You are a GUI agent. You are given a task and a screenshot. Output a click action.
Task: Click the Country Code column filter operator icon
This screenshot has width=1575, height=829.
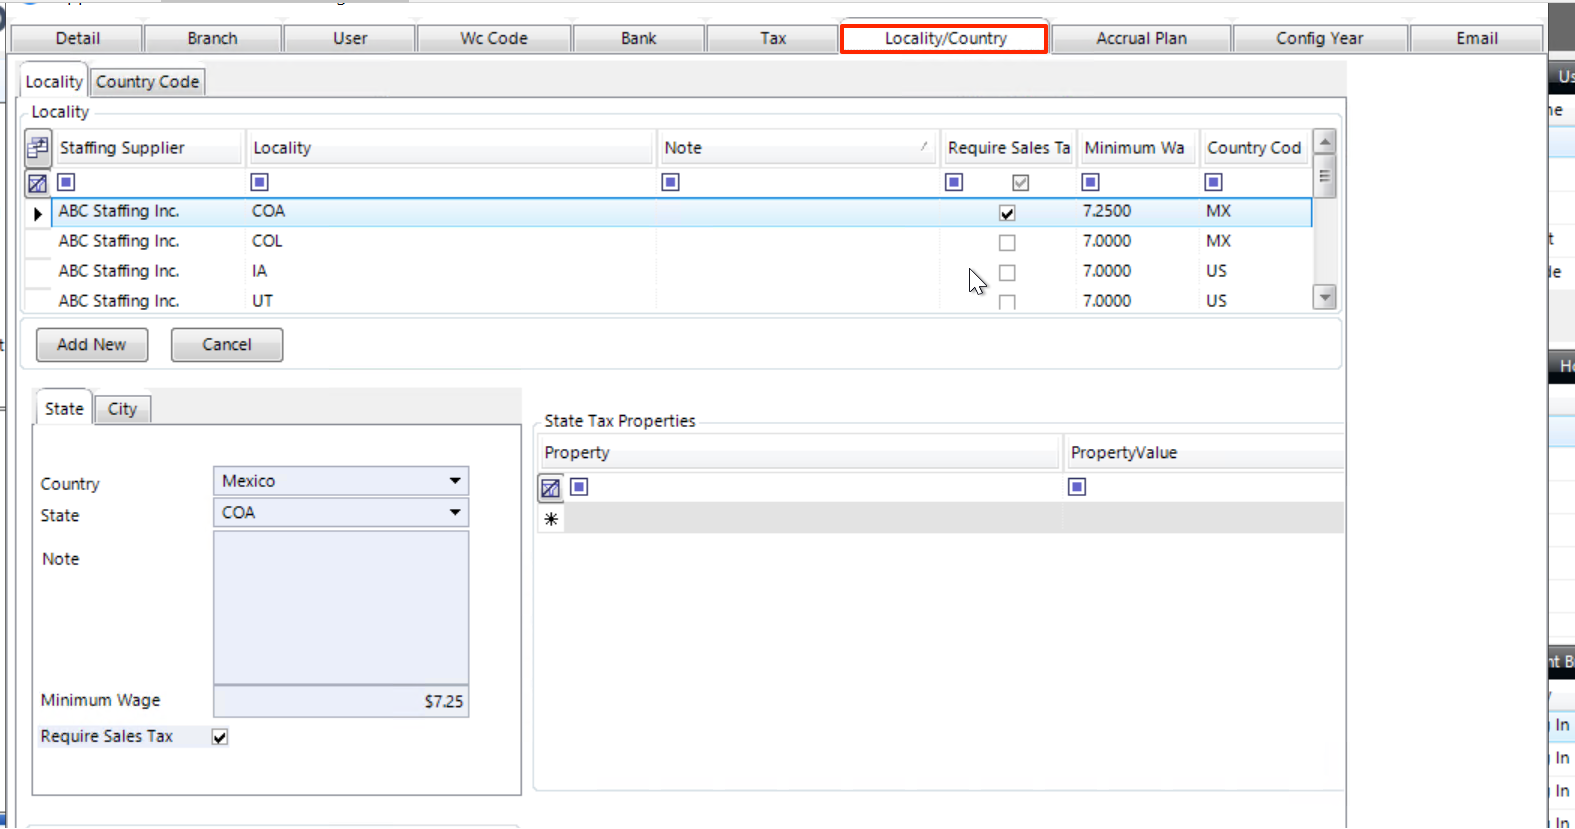(1213, 182)
